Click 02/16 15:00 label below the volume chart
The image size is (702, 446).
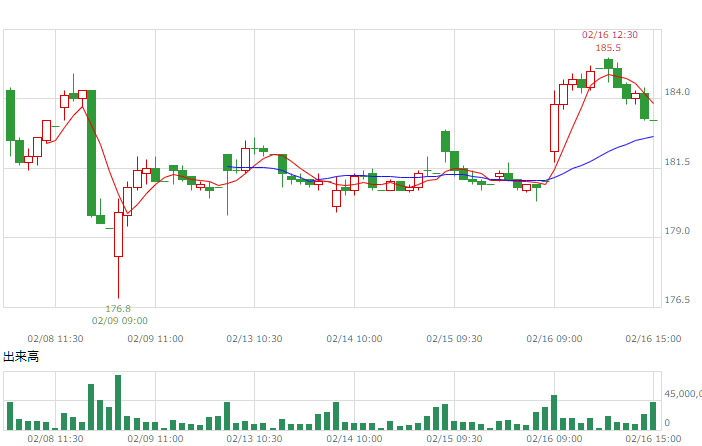click(x=653, y=438)
